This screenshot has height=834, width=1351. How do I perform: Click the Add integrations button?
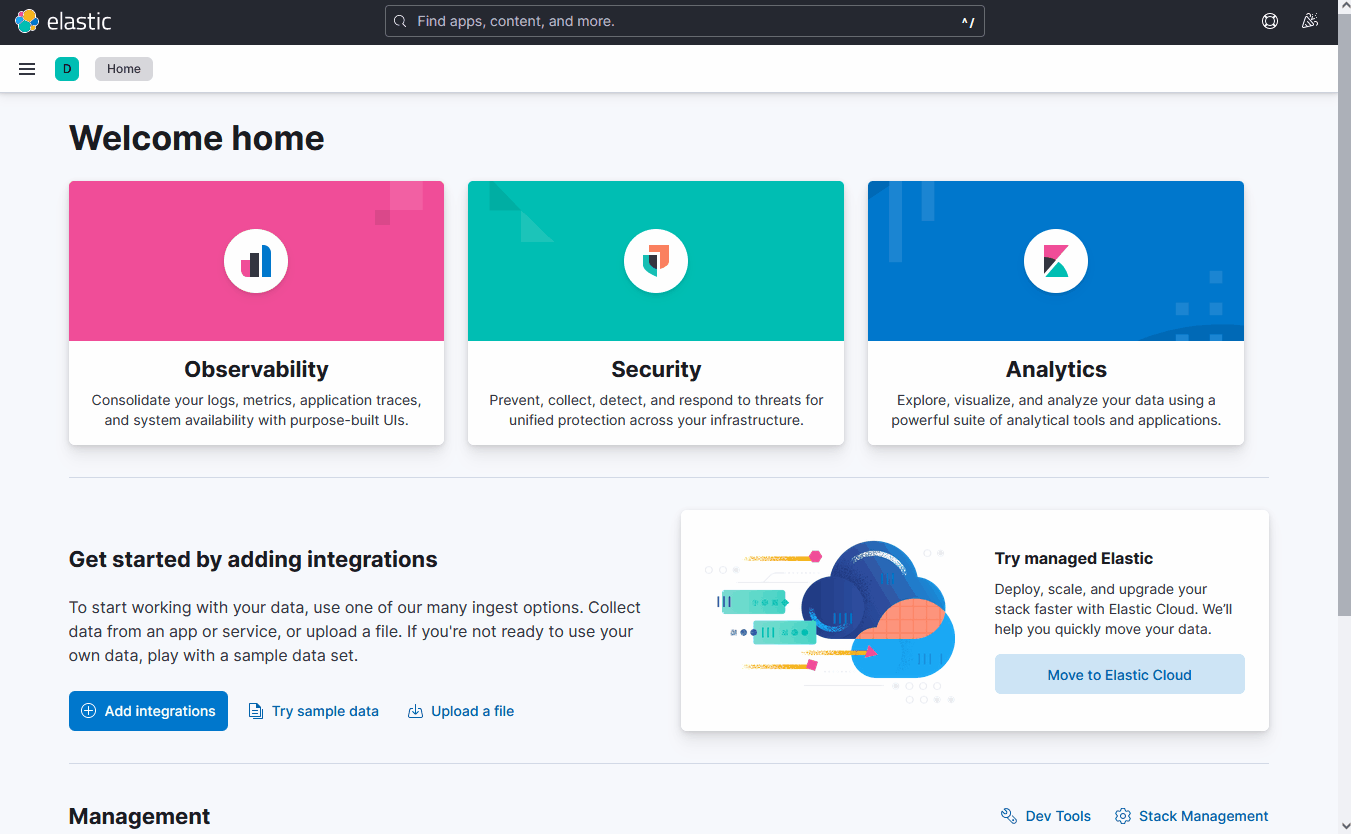tap(148, 711)
